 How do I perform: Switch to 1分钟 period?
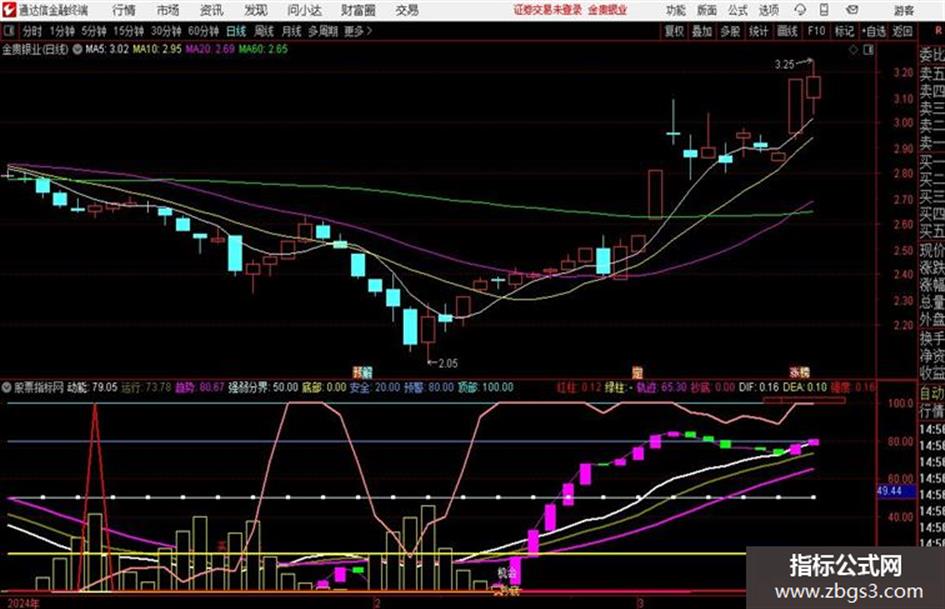[x=61, y=31]
